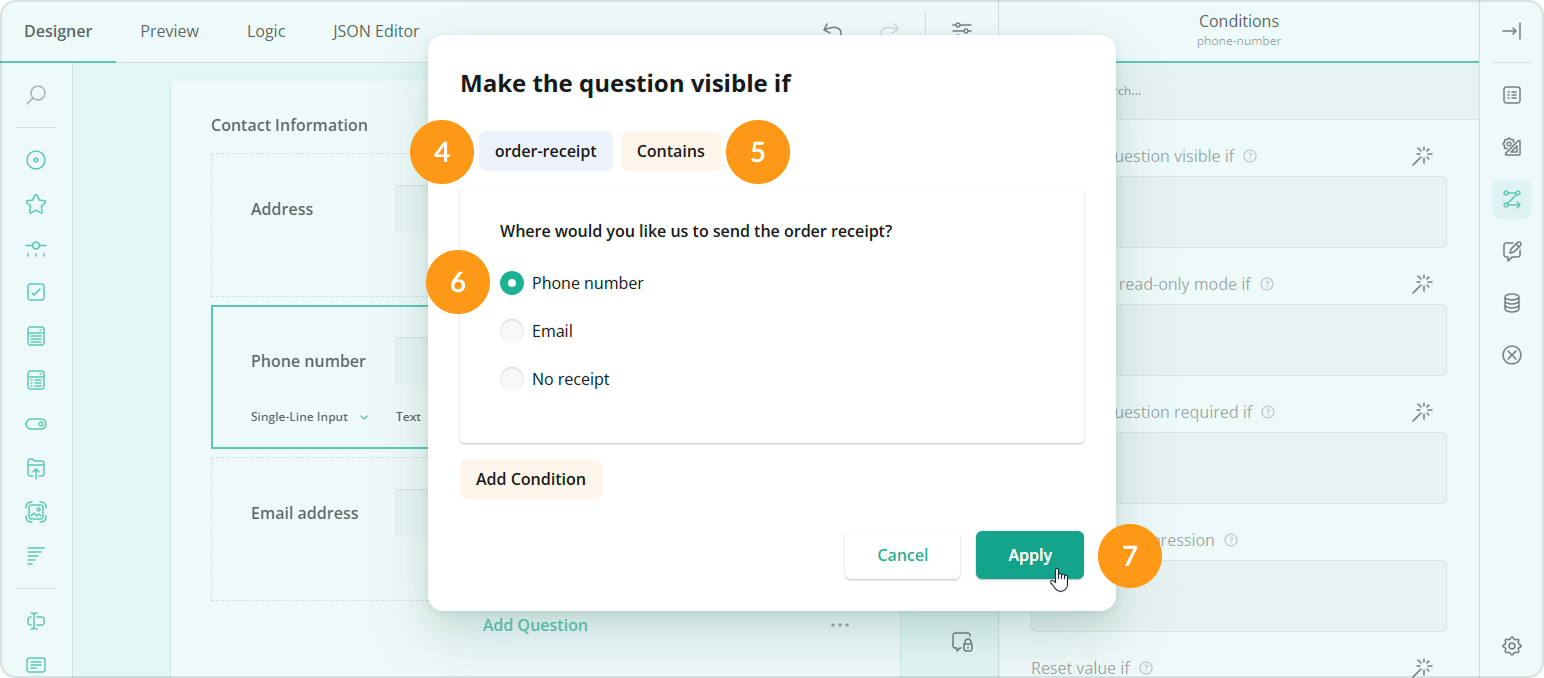Select the Rating Scale question type

coord(35,203)
